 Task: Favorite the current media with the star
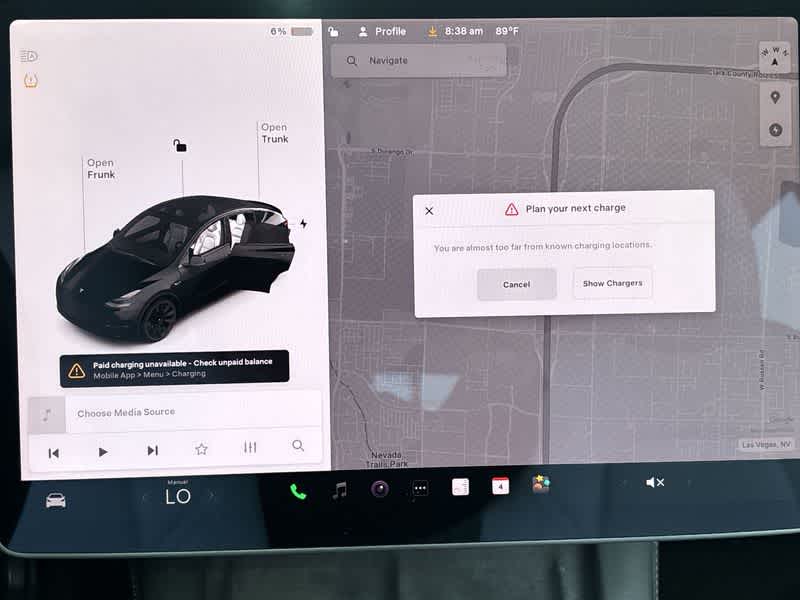(202, 449)
